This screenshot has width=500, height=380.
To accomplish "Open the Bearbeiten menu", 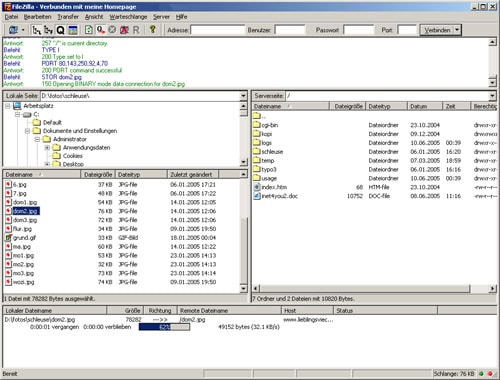I will click(37, 17).
